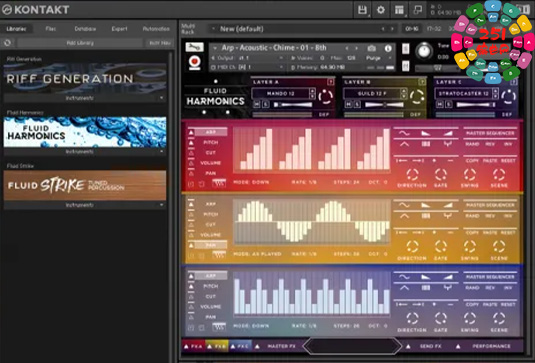Select Y-shaped pattern icon in red sequencer
Viewport: 535px width, 363px height.
click(448, 144)
